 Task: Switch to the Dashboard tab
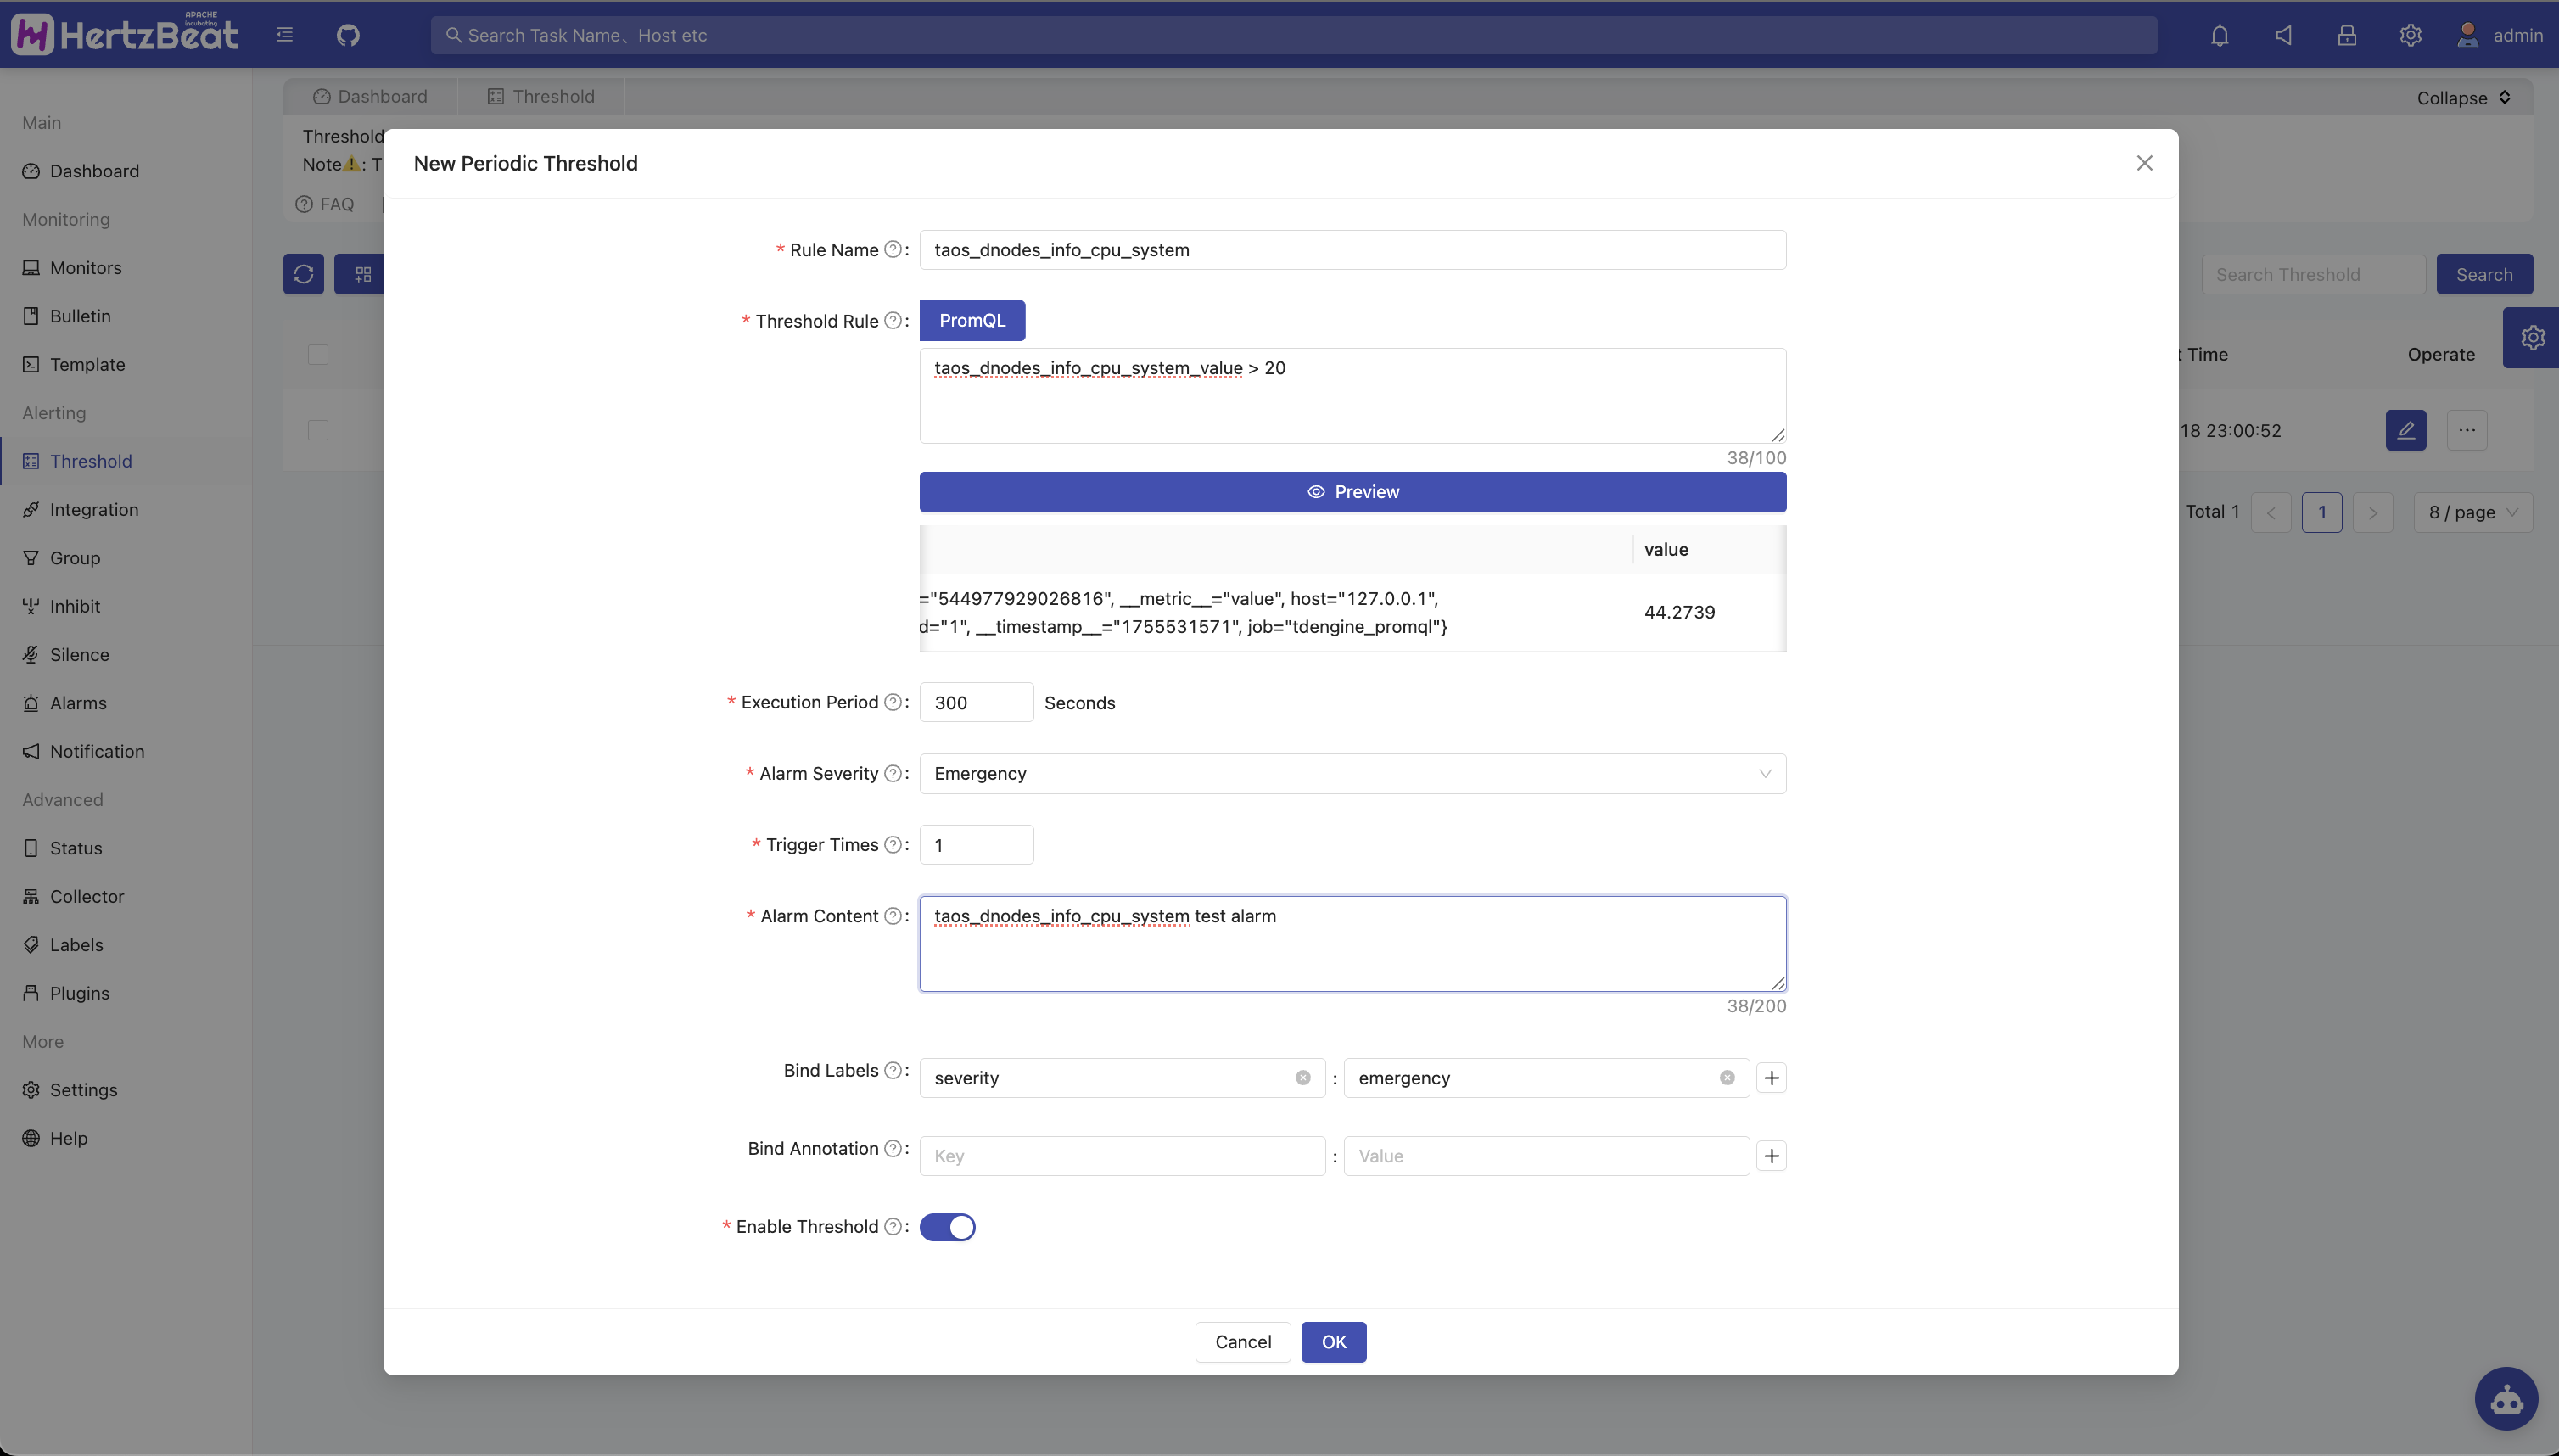coord(370,97)
